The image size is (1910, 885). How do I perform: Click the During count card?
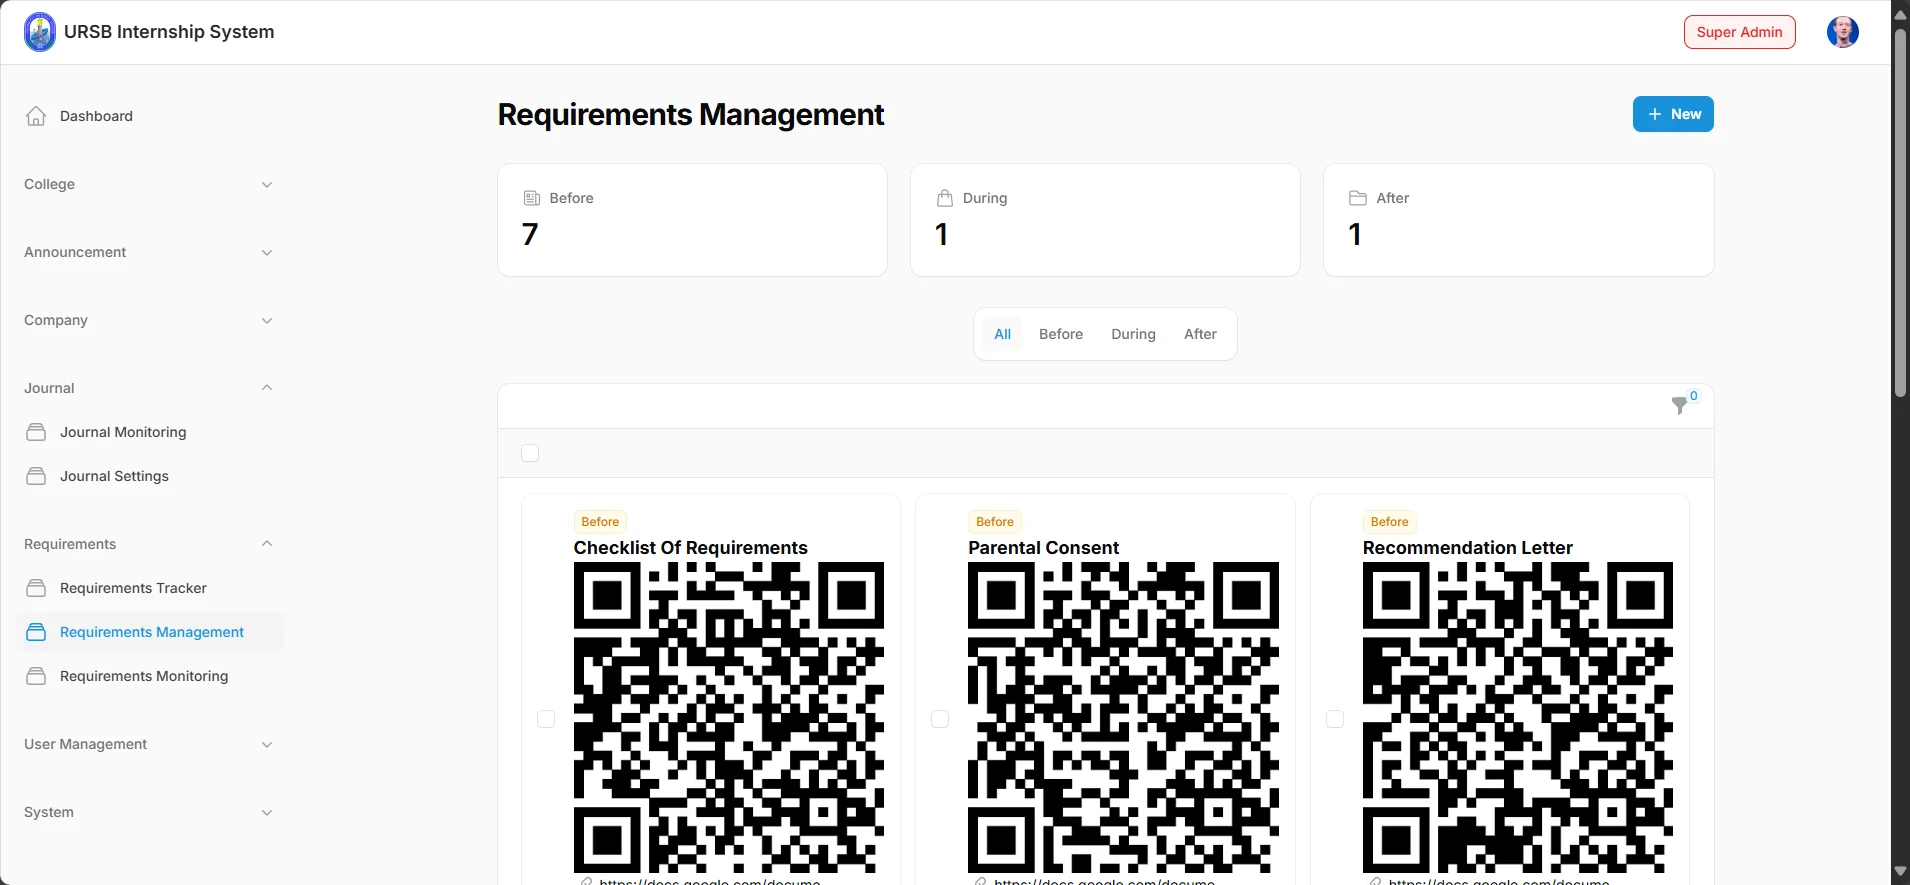coord(1105,220)
